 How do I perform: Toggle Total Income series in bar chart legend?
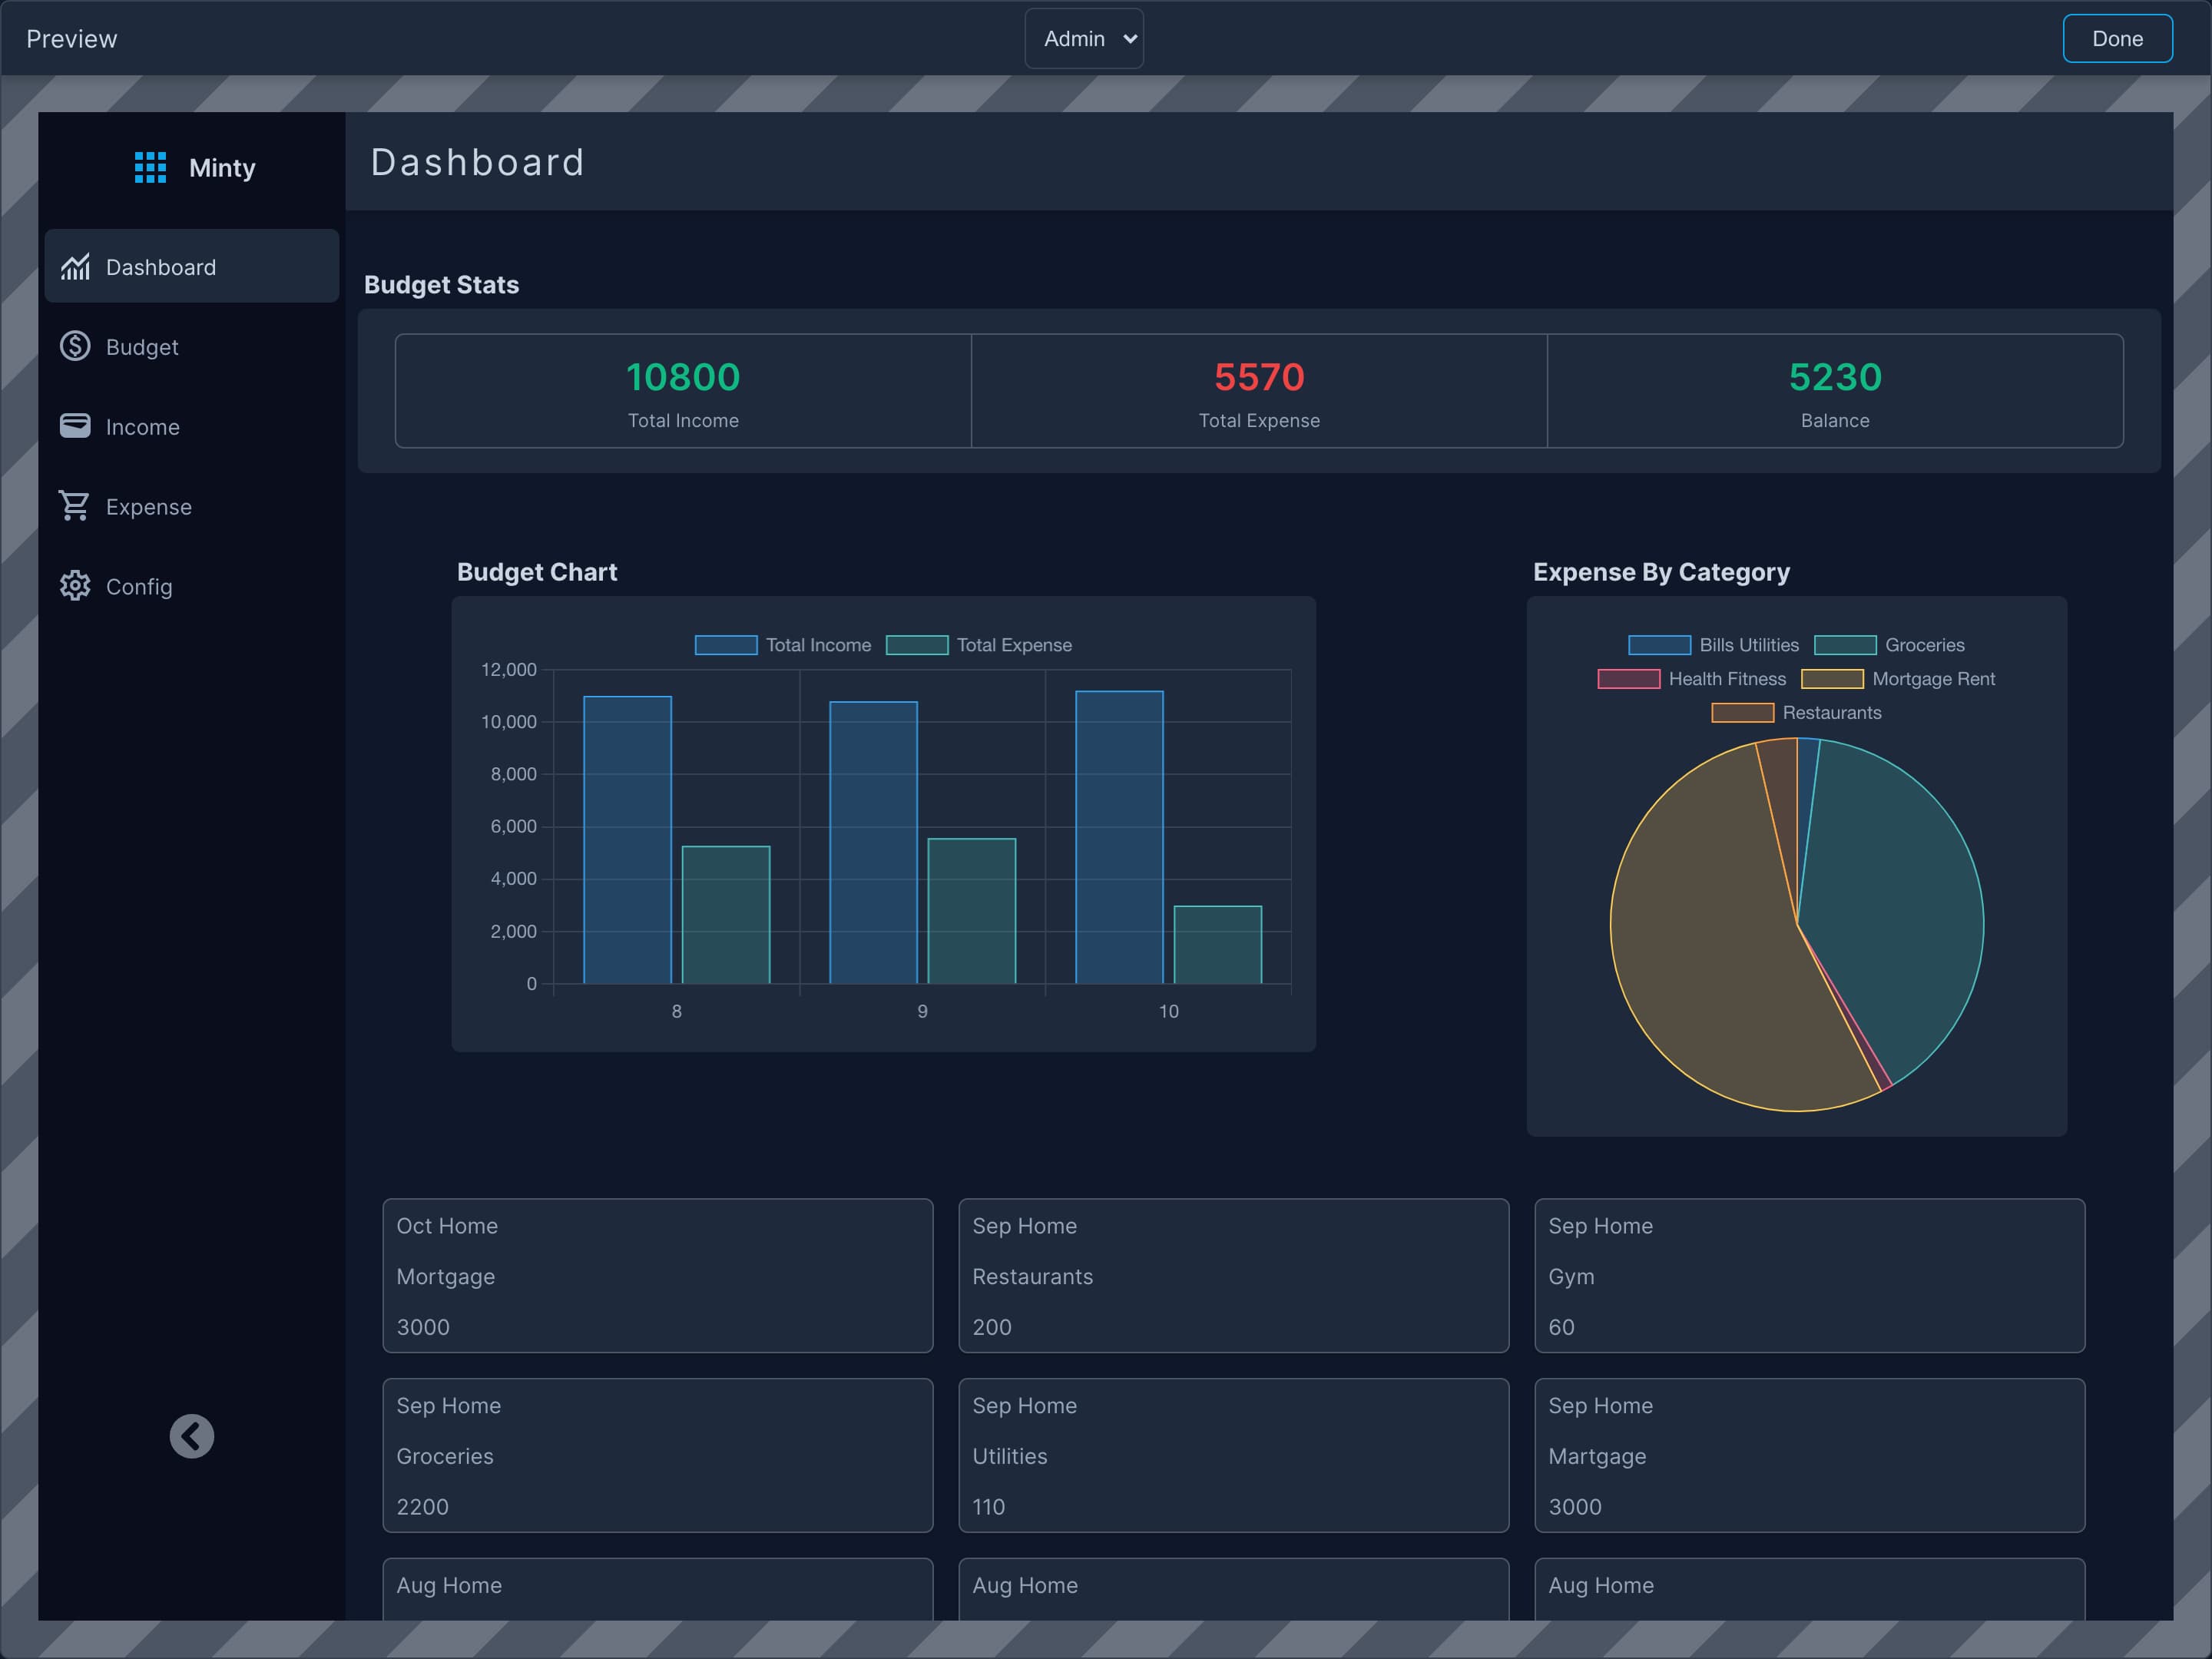point(783,645)
